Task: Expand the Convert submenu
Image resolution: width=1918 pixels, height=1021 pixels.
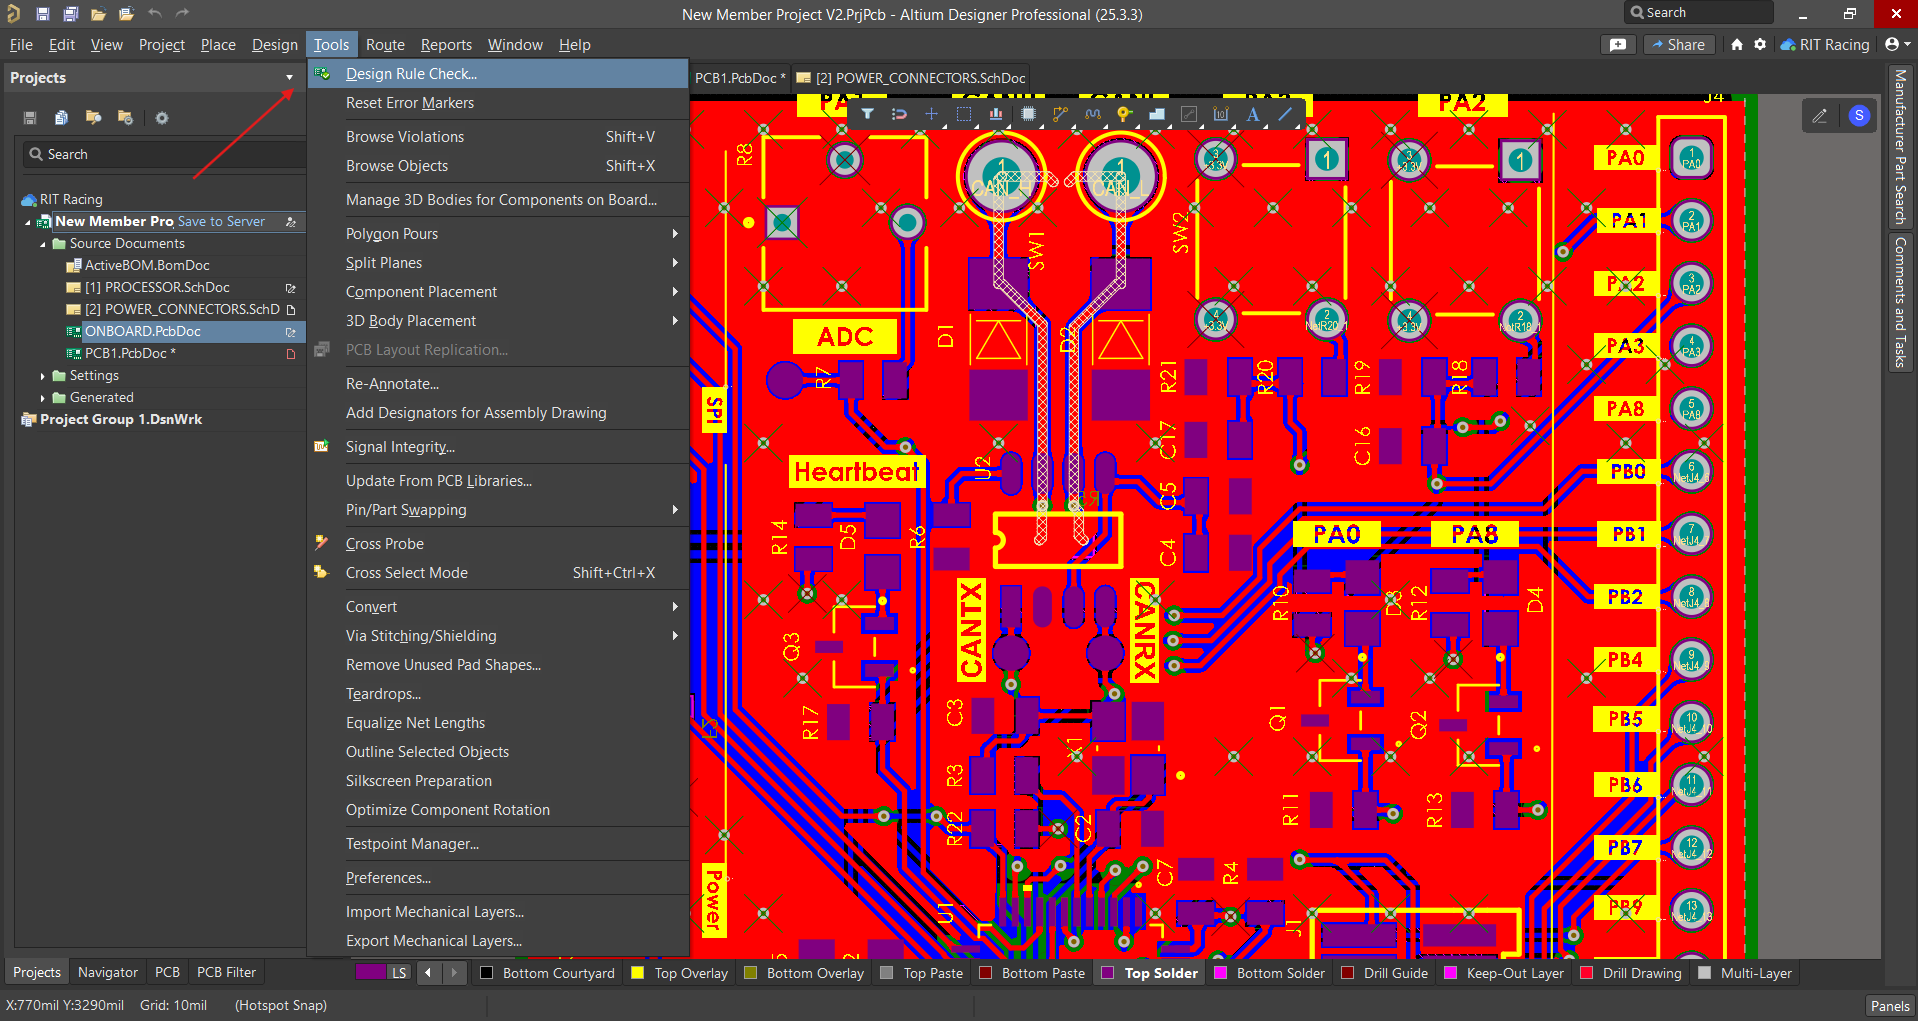Action: (x=498, y=607)
